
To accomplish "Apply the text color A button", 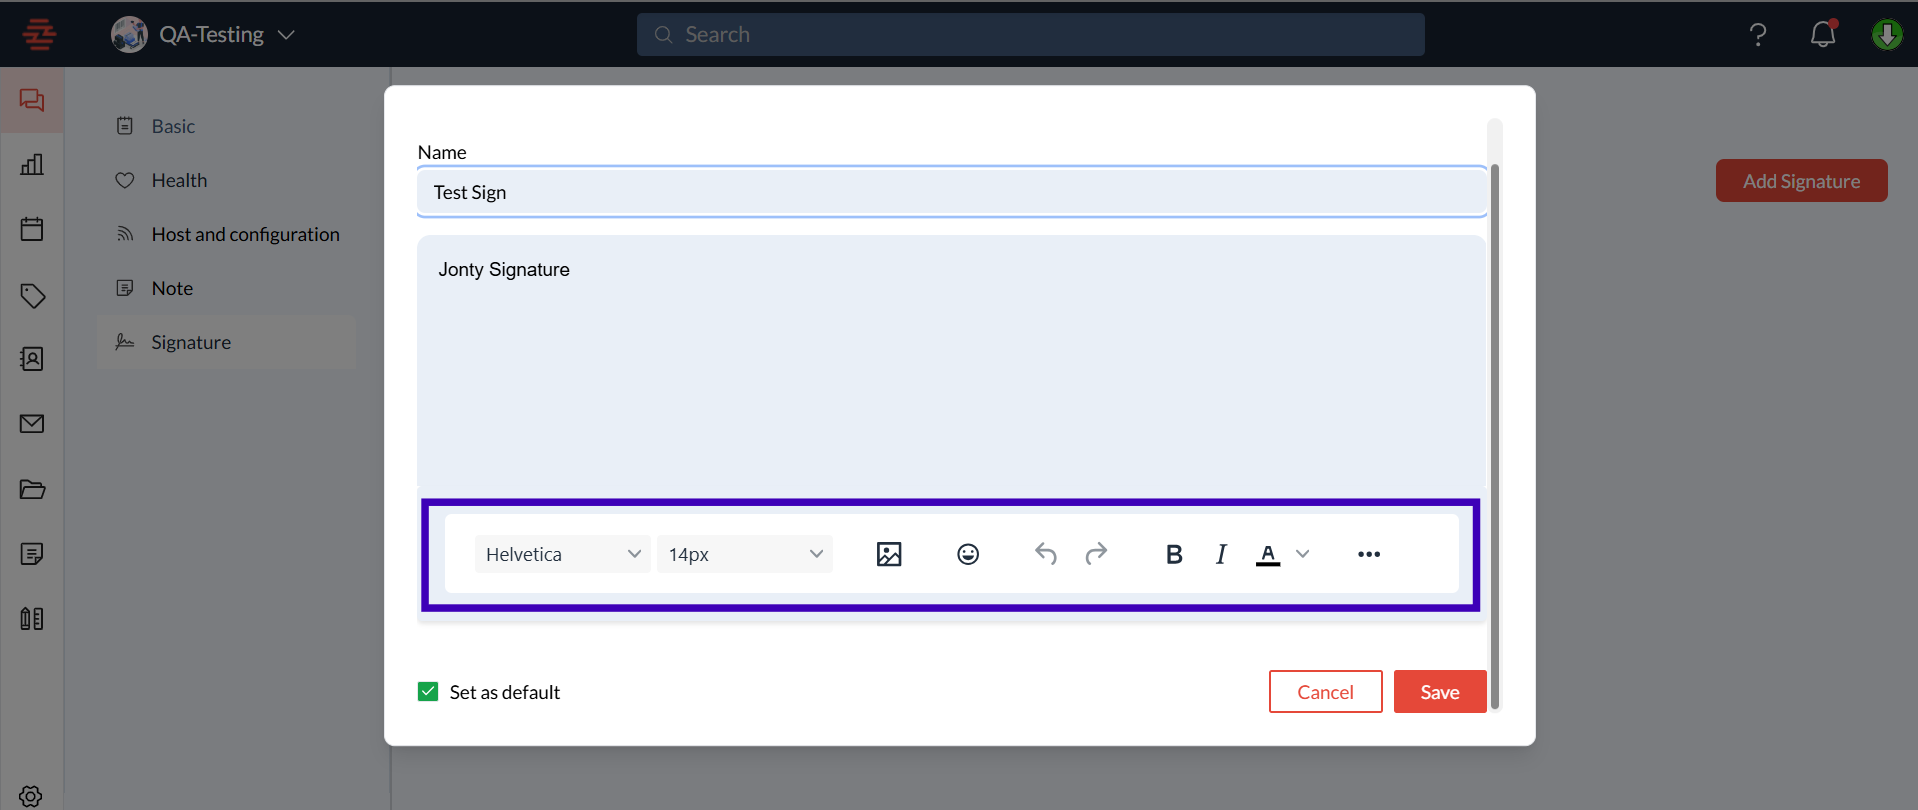I will (x=1268, y=554).
